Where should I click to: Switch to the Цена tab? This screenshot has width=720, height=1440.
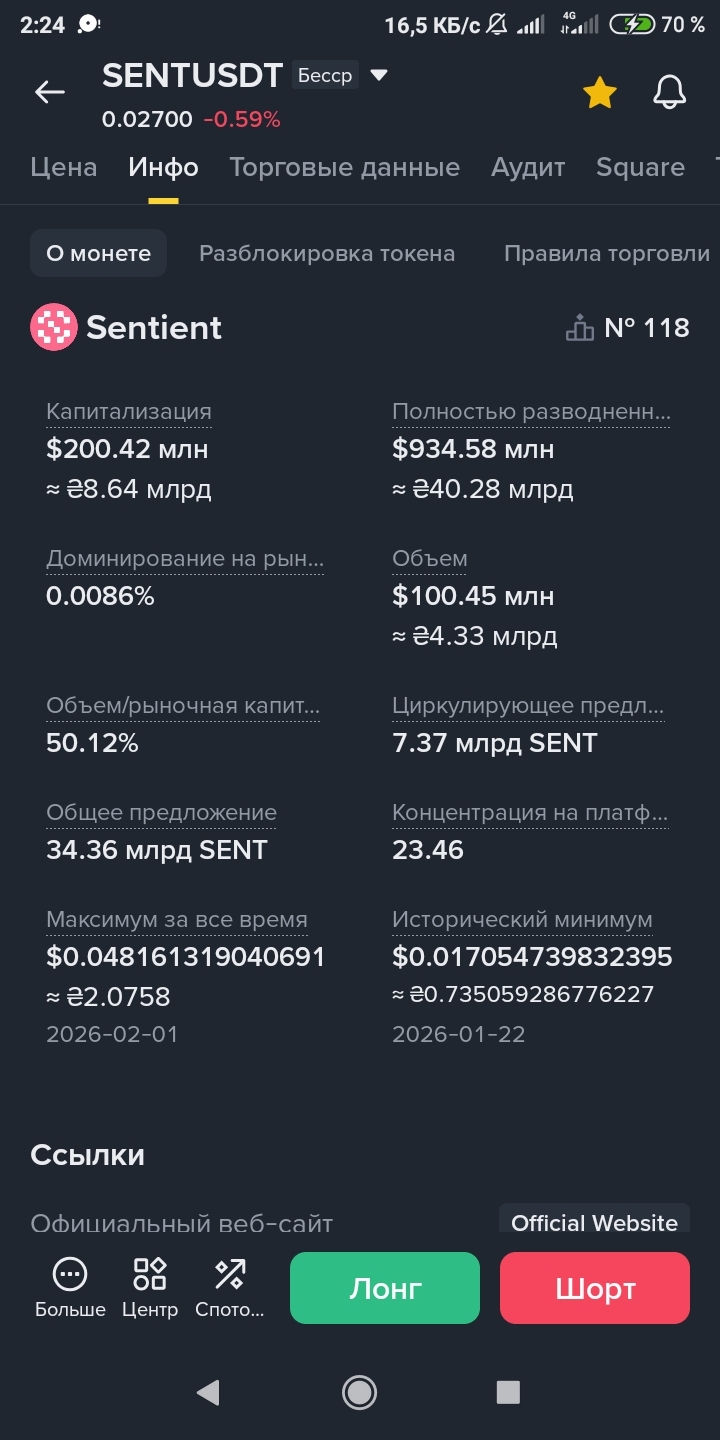[x=64, y=167]
